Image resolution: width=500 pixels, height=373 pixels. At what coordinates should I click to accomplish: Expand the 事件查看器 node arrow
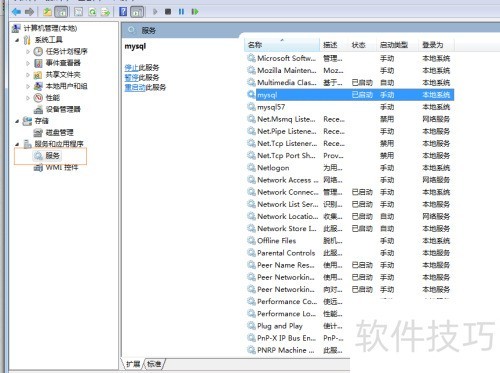click(x=28, y=63)
